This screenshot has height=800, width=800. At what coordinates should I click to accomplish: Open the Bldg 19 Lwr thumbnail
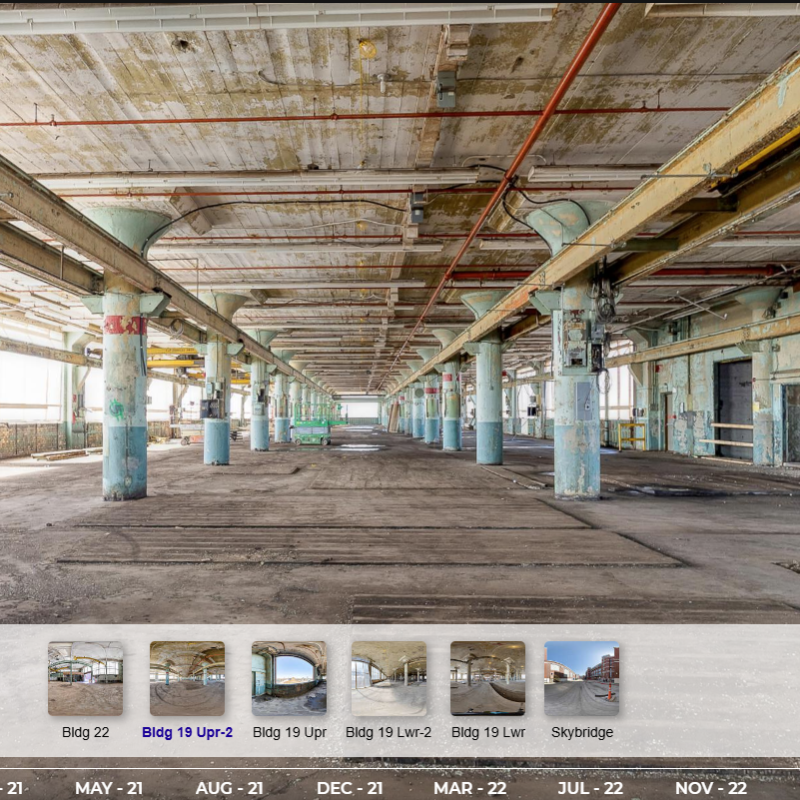(488, 678)
